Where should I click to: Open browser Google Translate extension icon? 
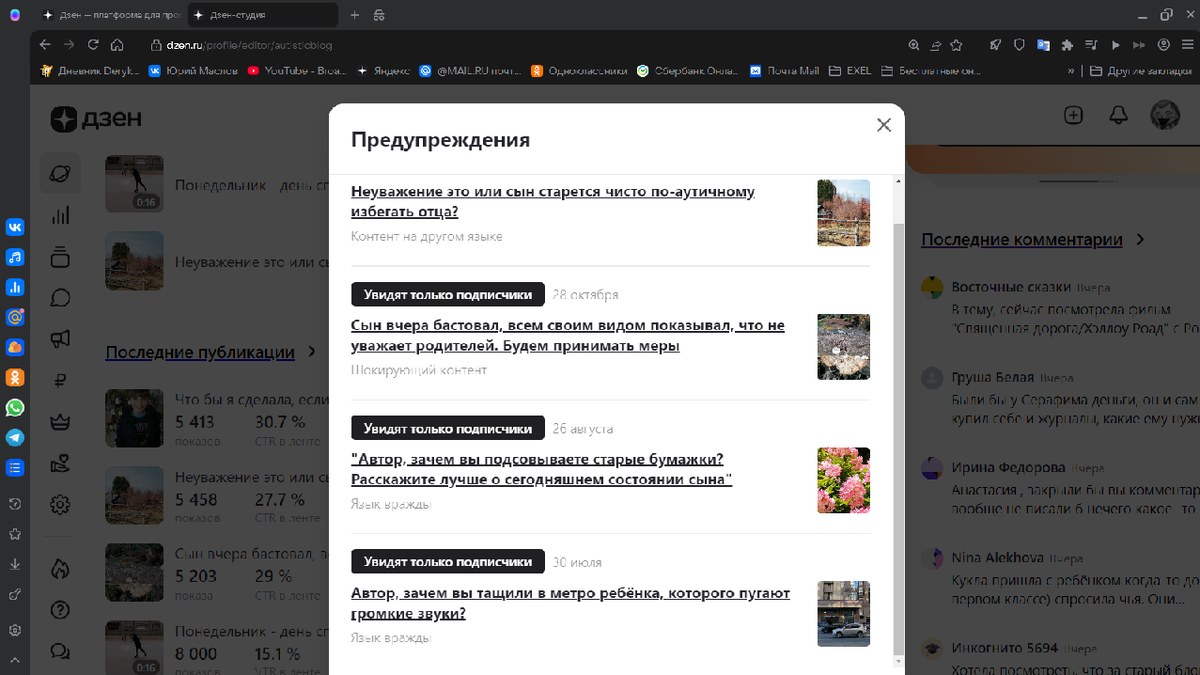[1043, 44]
